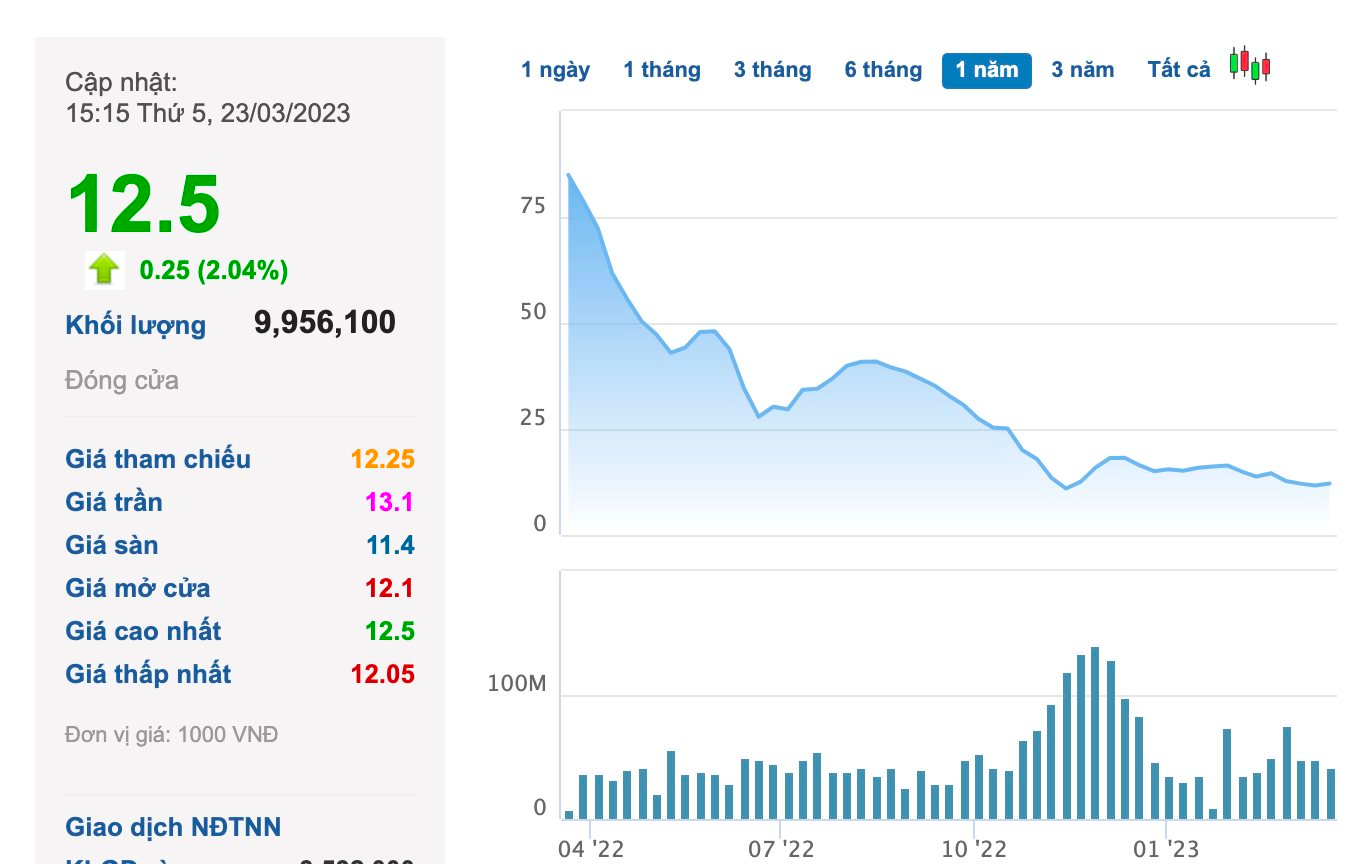Show the 3 tháng chart period
The width and height of the screenshot is (1370, 864).
click(x=772, y=70)
